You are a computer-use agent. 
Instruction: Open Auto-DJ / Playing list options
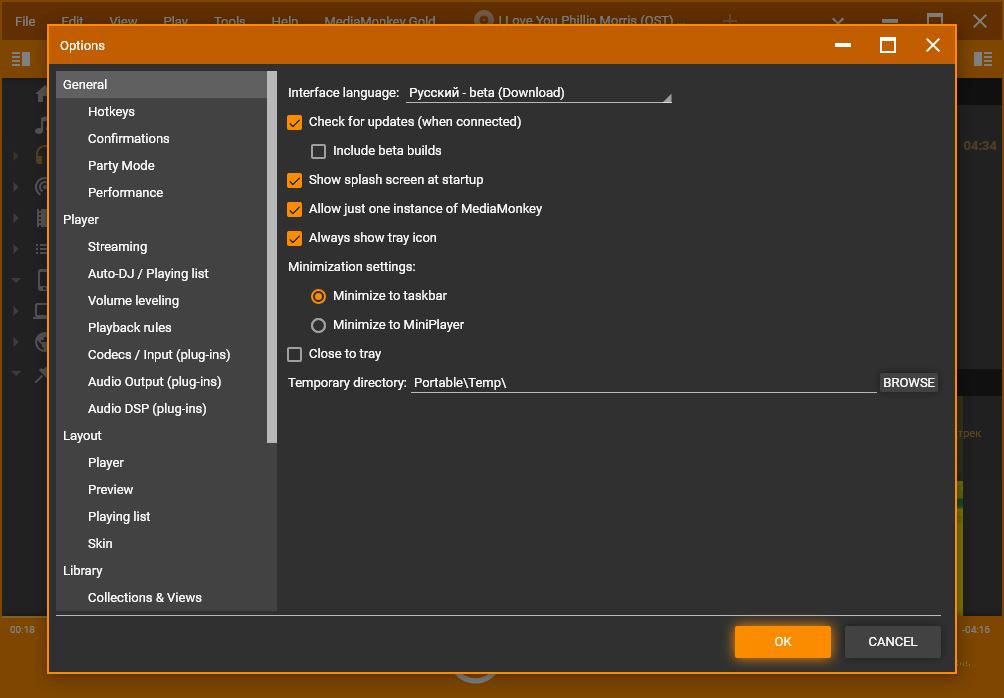coord(161,273)
